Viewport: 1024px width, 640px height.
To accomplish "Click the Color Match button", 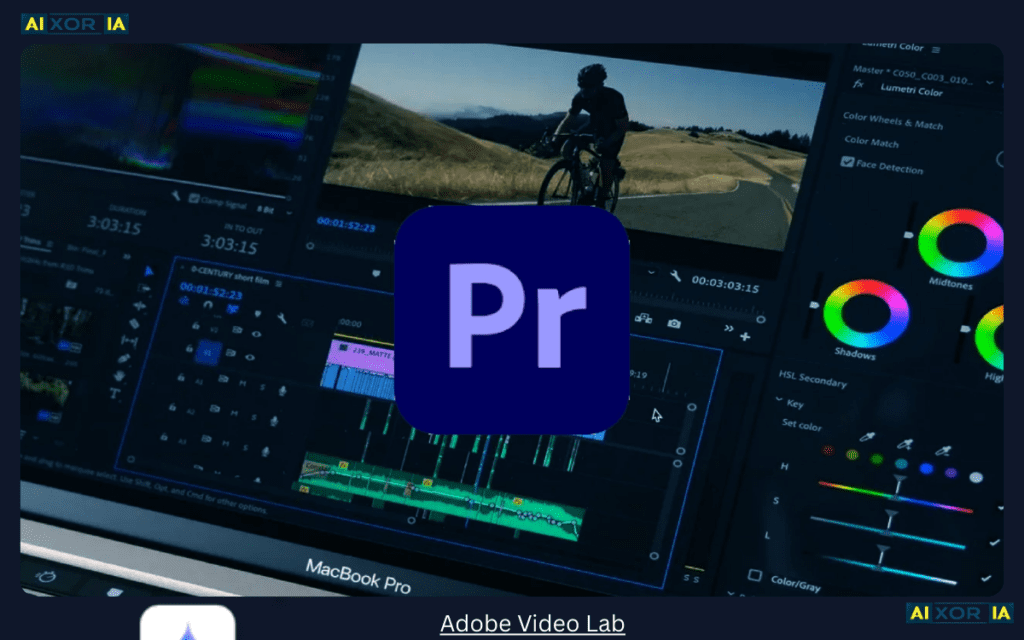I will point(871,140).
